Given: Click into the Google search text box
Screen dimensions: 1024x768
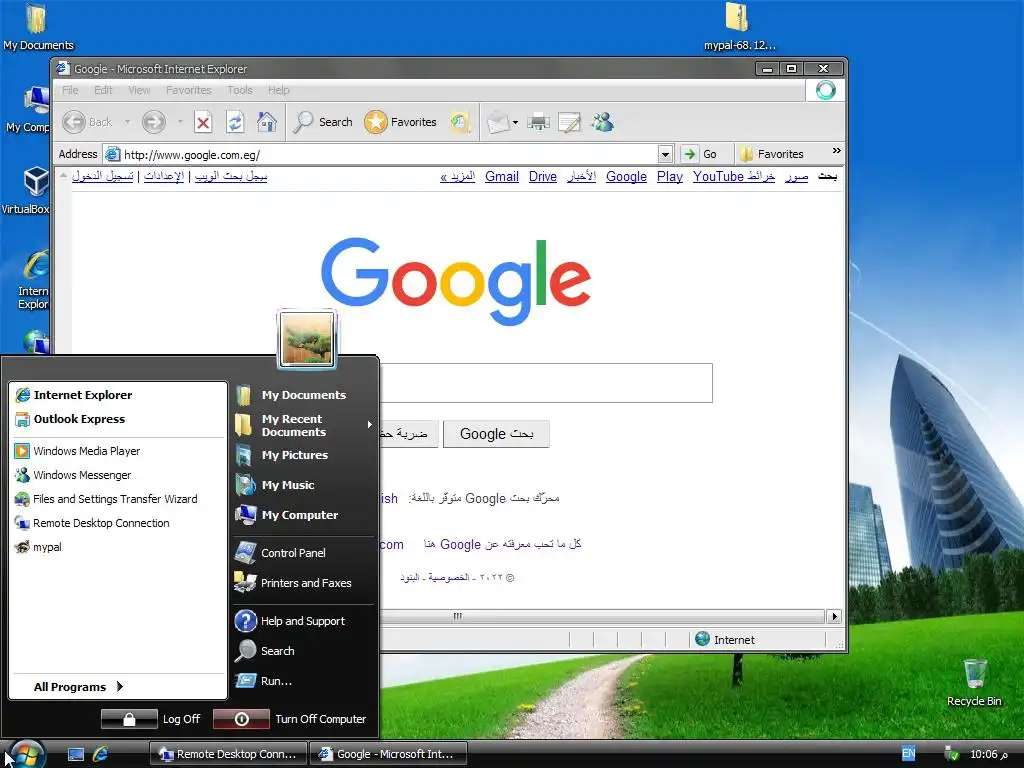Looking at the screenshot, I should click(x=546, y=383).
